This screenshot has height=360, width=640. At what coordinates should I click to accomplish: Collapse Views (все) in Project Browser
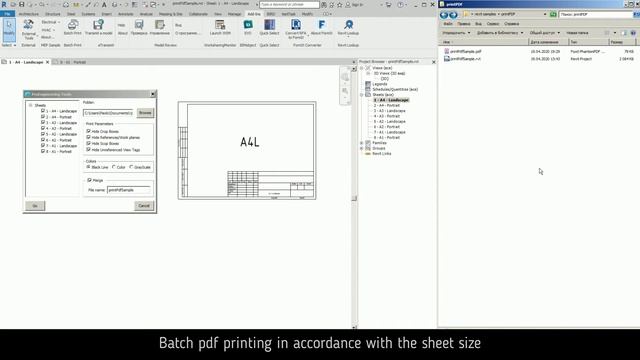(362, 68)
